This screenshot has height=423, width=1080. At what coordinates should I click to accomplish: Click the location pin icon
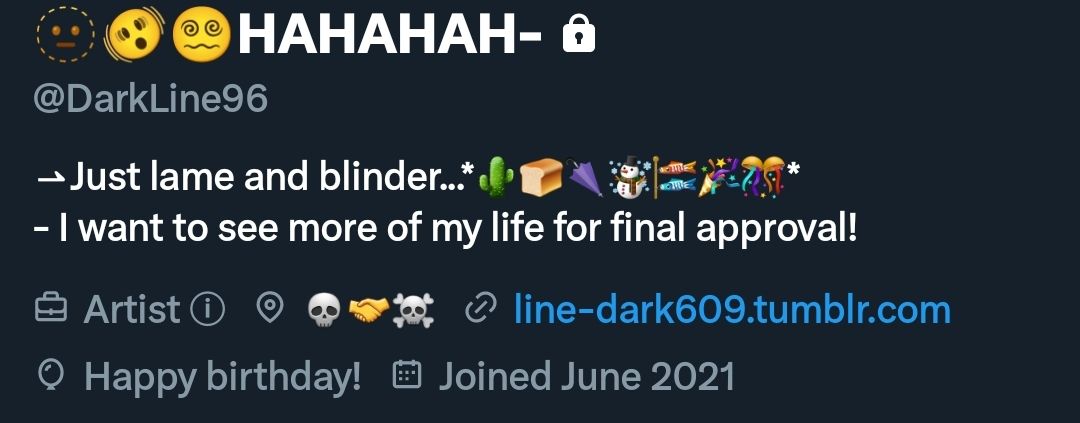coord(269,309)
